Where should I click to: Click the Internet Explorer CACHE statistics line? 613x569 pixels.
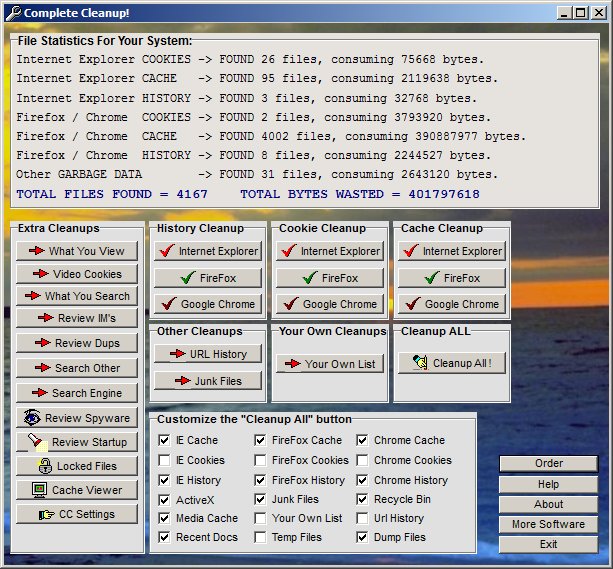(257, 79)
